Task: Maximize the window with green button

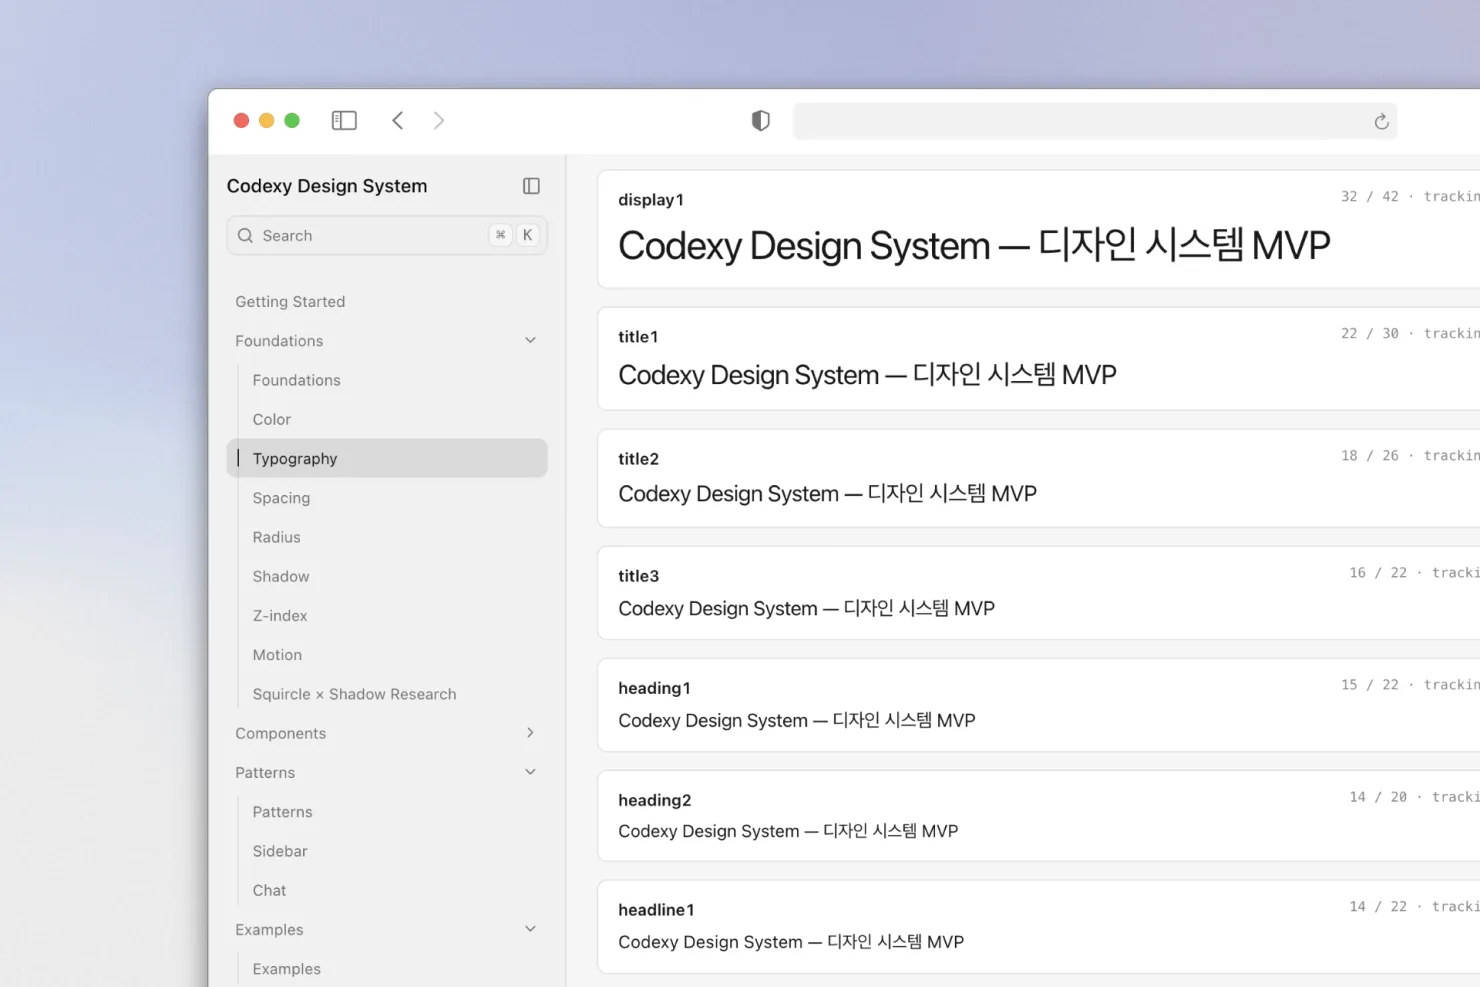Action: coord(292,120)
